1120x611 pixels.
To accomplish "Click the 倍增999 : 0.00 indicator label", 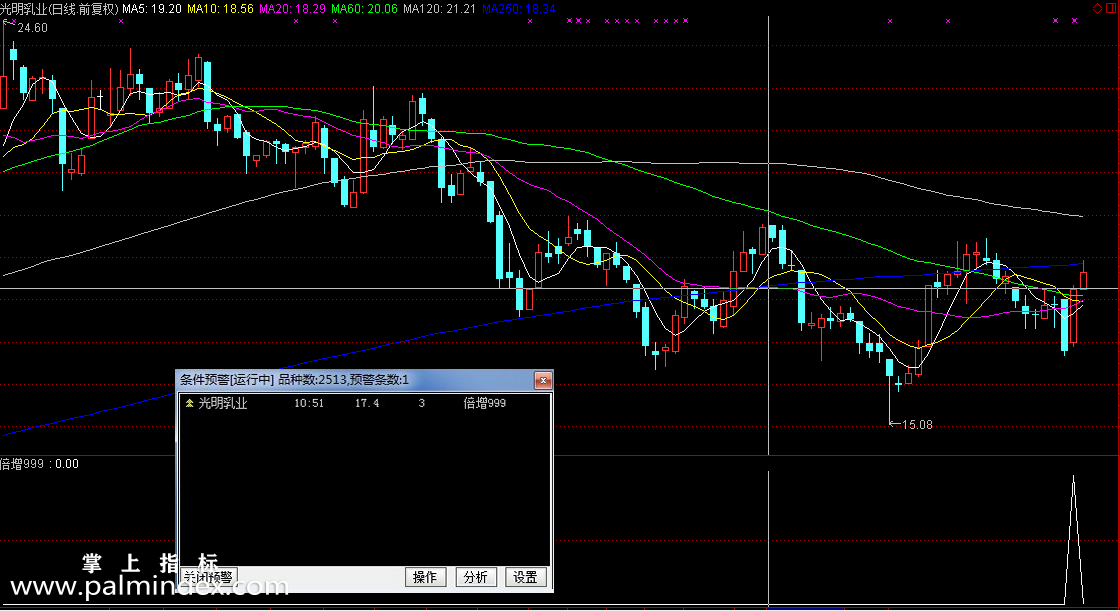I will pyautogui.click(x=39, y=464).
